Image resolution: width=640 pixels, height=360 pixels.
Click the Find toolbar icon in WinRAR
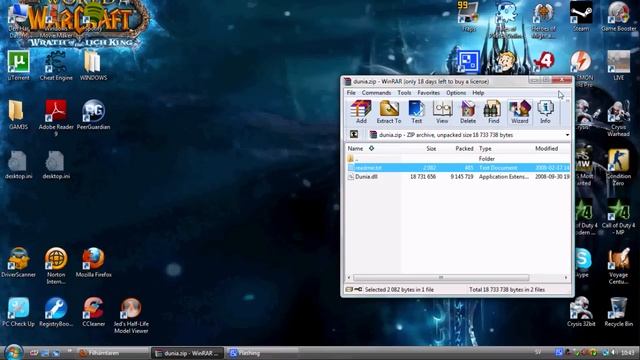click(x=493, y=112)
